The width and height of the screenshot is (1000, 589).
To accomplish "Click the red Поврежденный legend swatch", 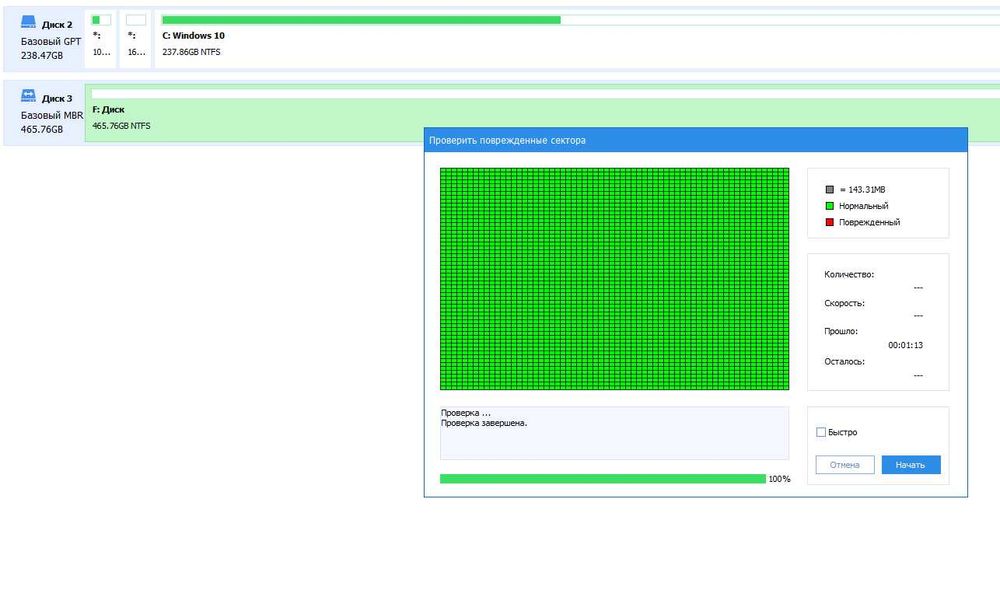I will (x=830, y=222).
